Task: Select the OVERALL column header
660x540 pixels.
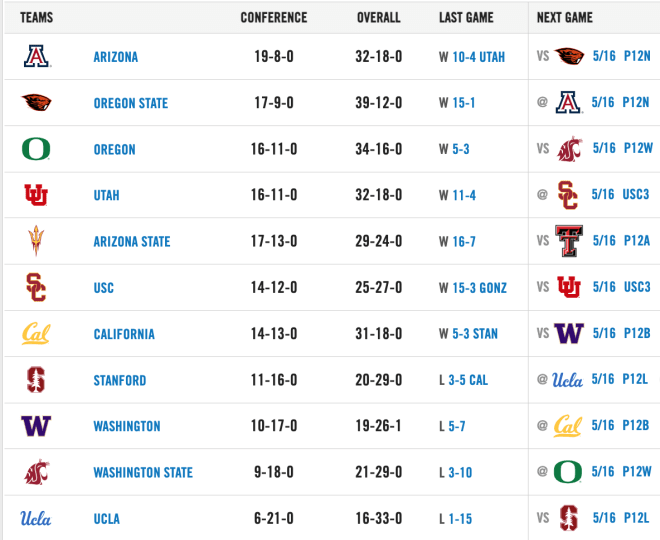Action: tap(378, 17)
